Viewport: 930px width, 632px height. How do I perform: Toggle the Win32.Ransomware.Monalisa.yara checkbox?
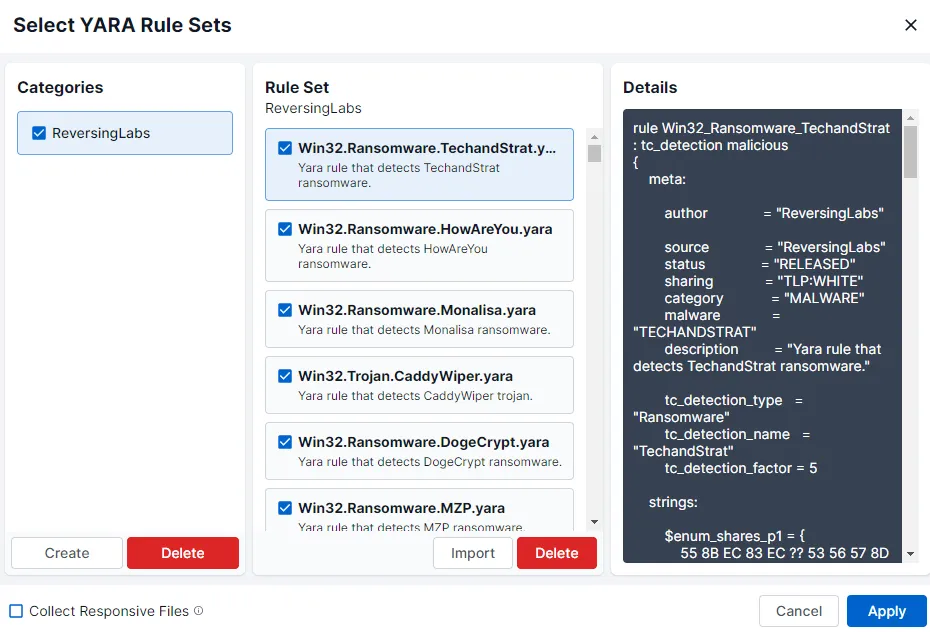(x=284, y=310)
